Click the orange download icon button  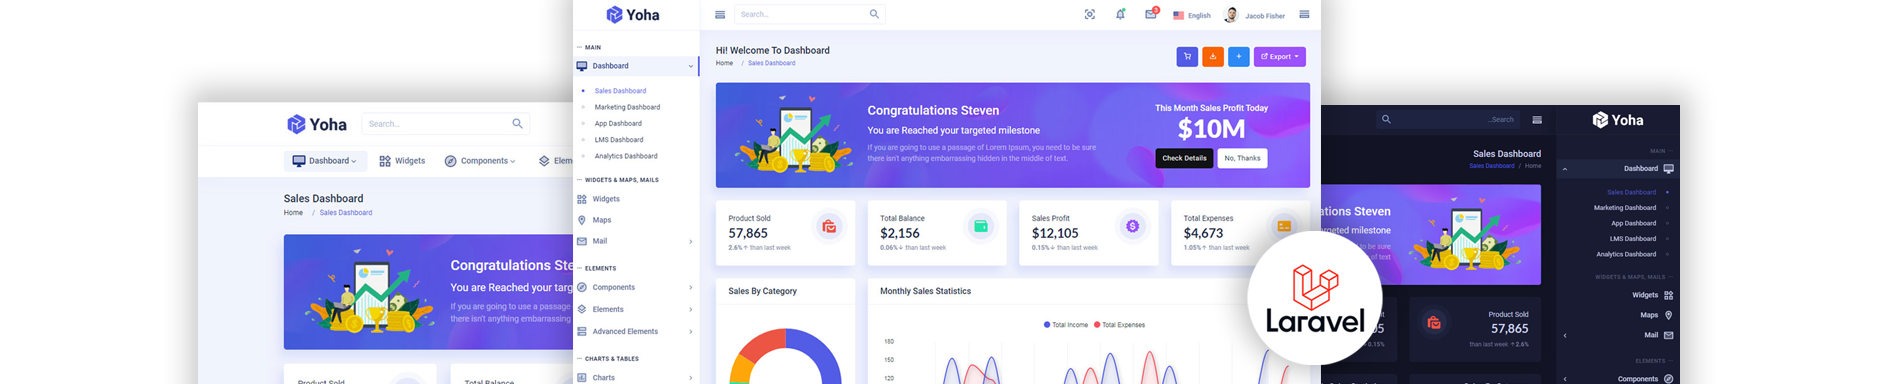pos(1212,57)
